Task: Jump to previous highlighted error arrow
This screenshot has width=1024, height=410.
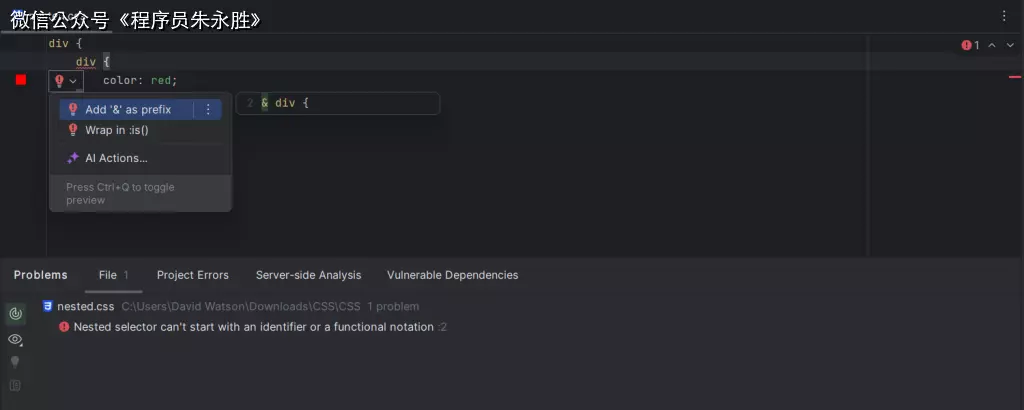Action: tap(992, 45)
